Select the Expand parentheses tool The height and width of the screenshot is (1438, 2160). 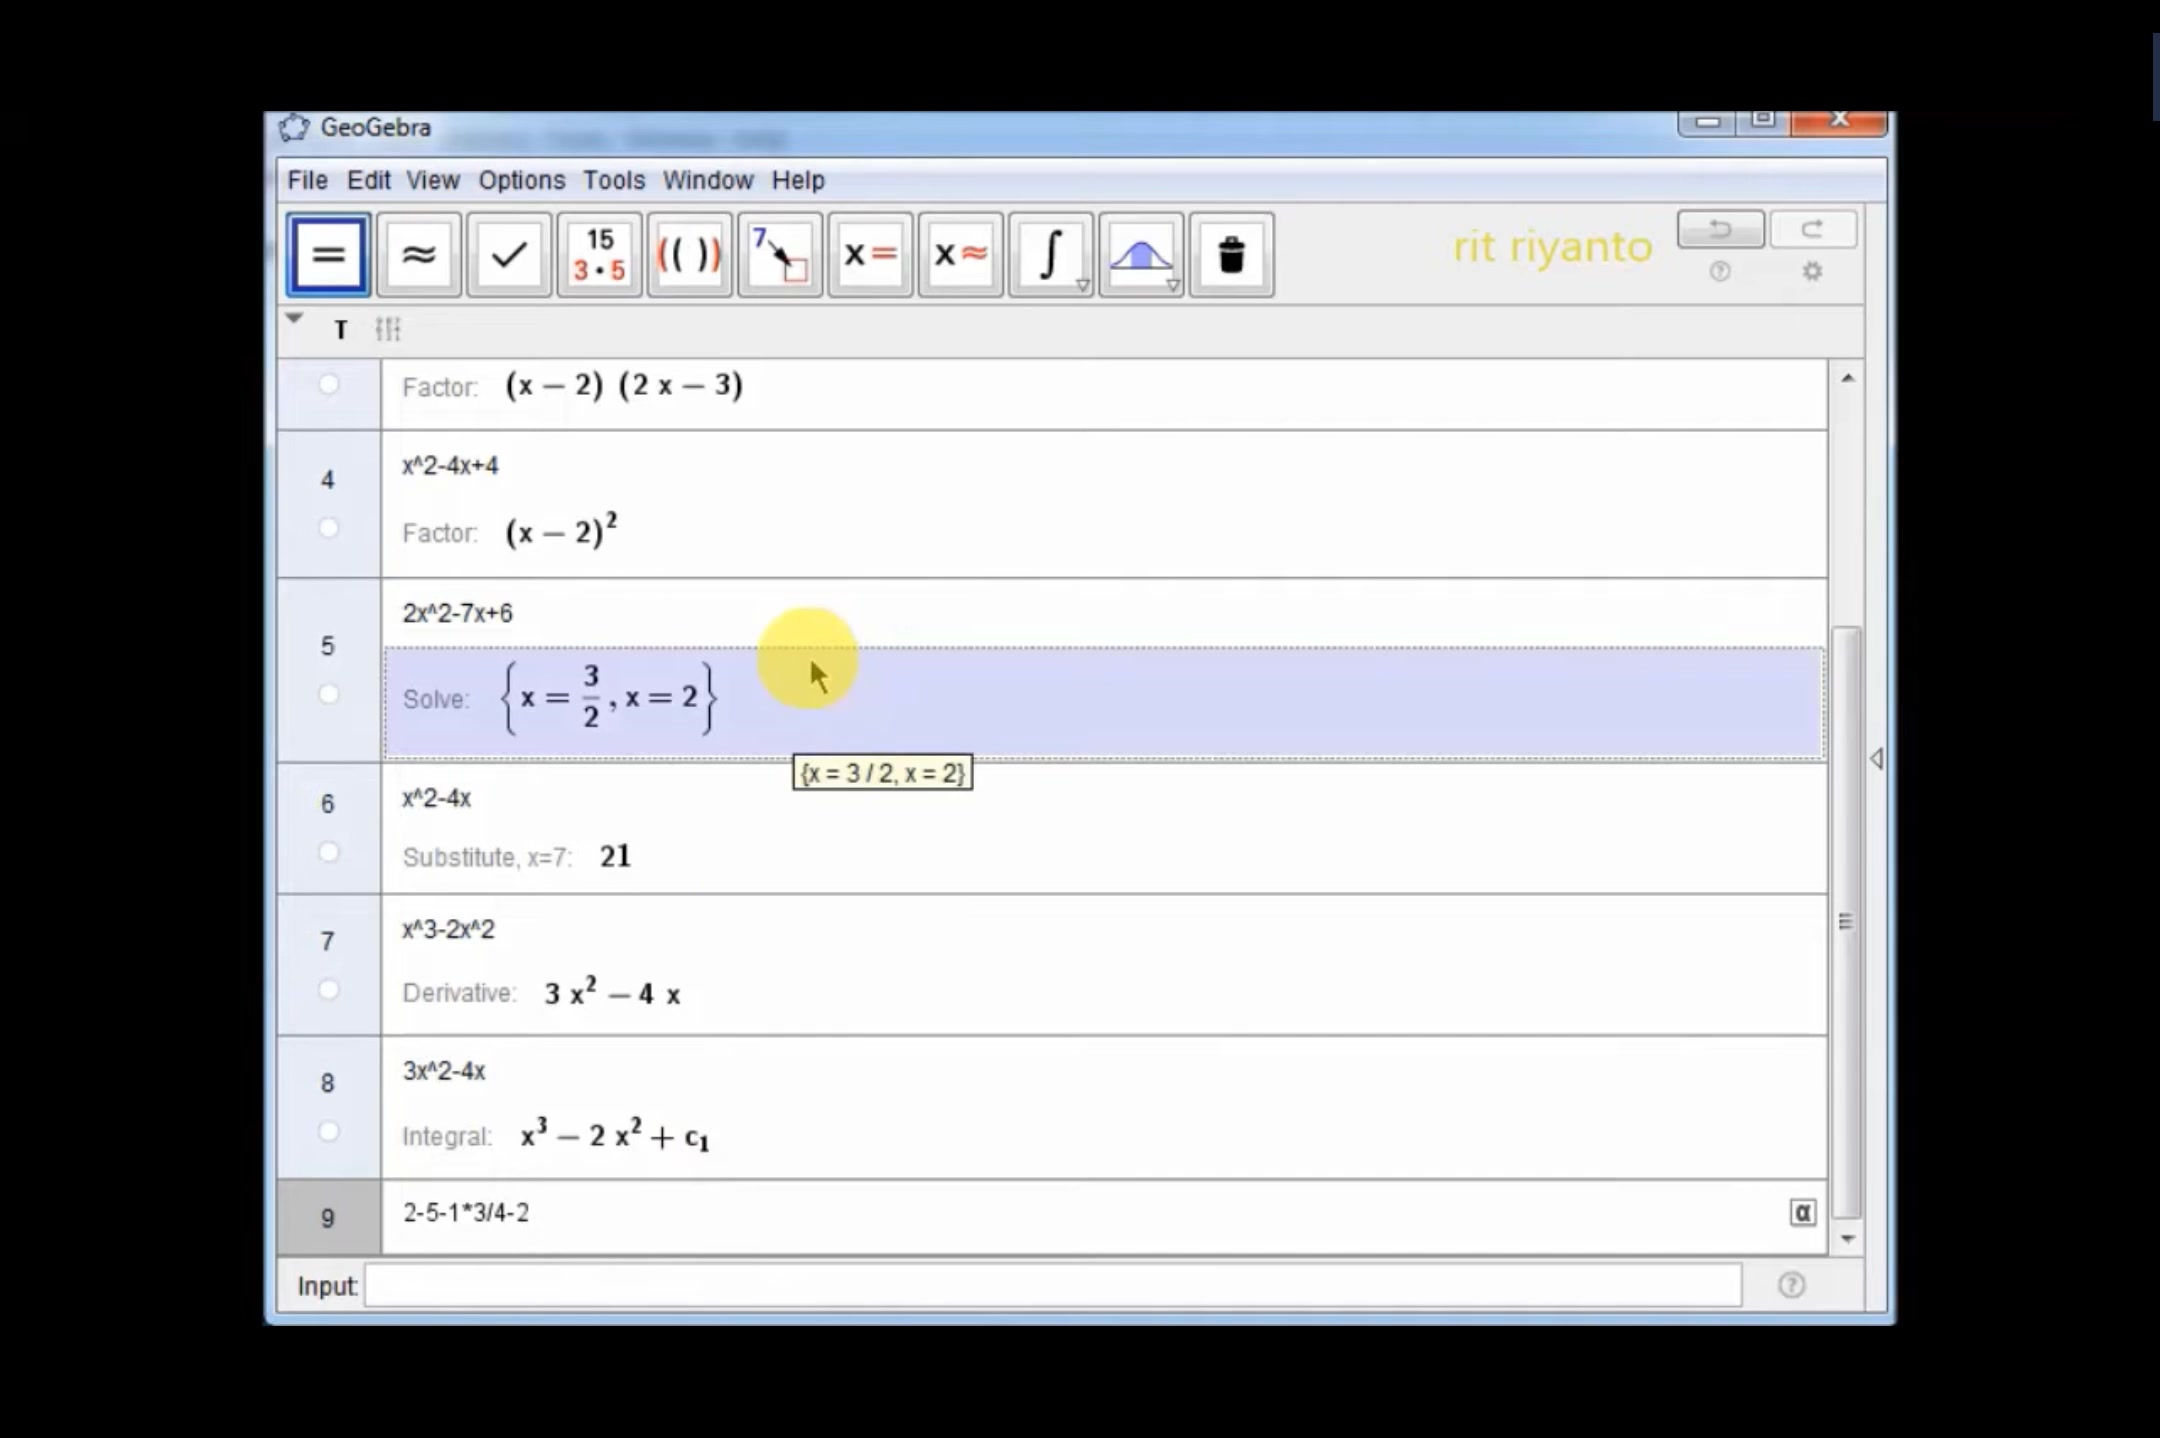point(689,255)
